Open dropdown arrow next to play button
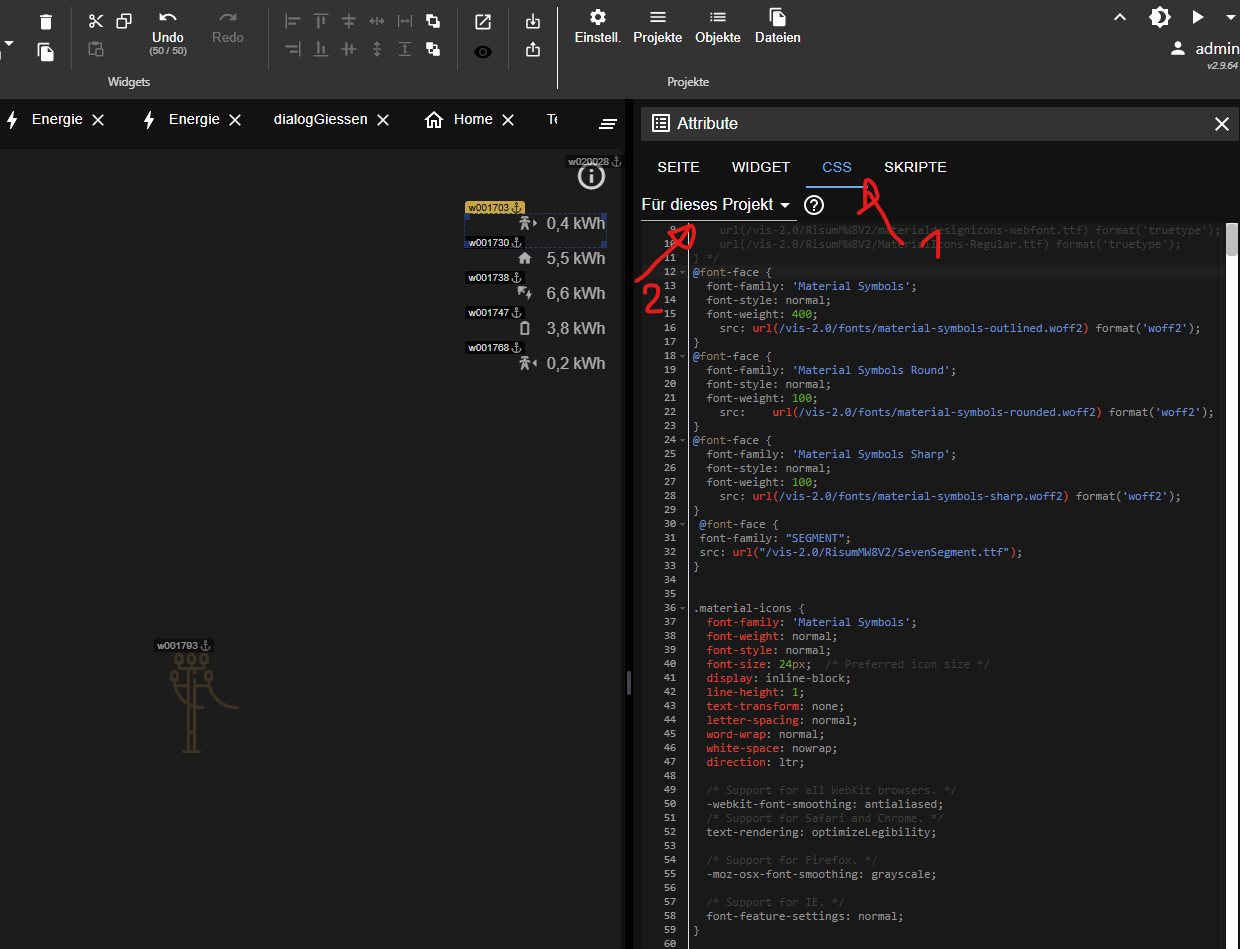The height and width of the screenshot is (949, 1240). point(1230,17)
